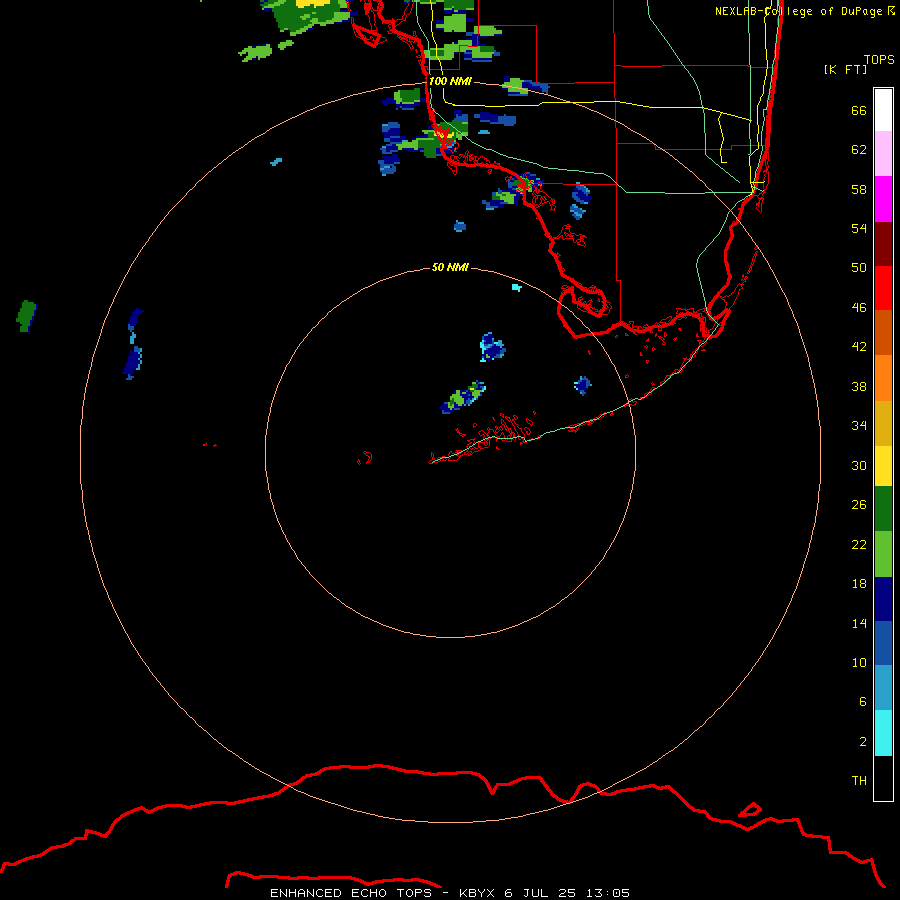
Task: Pick the navy blue legend swatch
Action: pos(883,599)
